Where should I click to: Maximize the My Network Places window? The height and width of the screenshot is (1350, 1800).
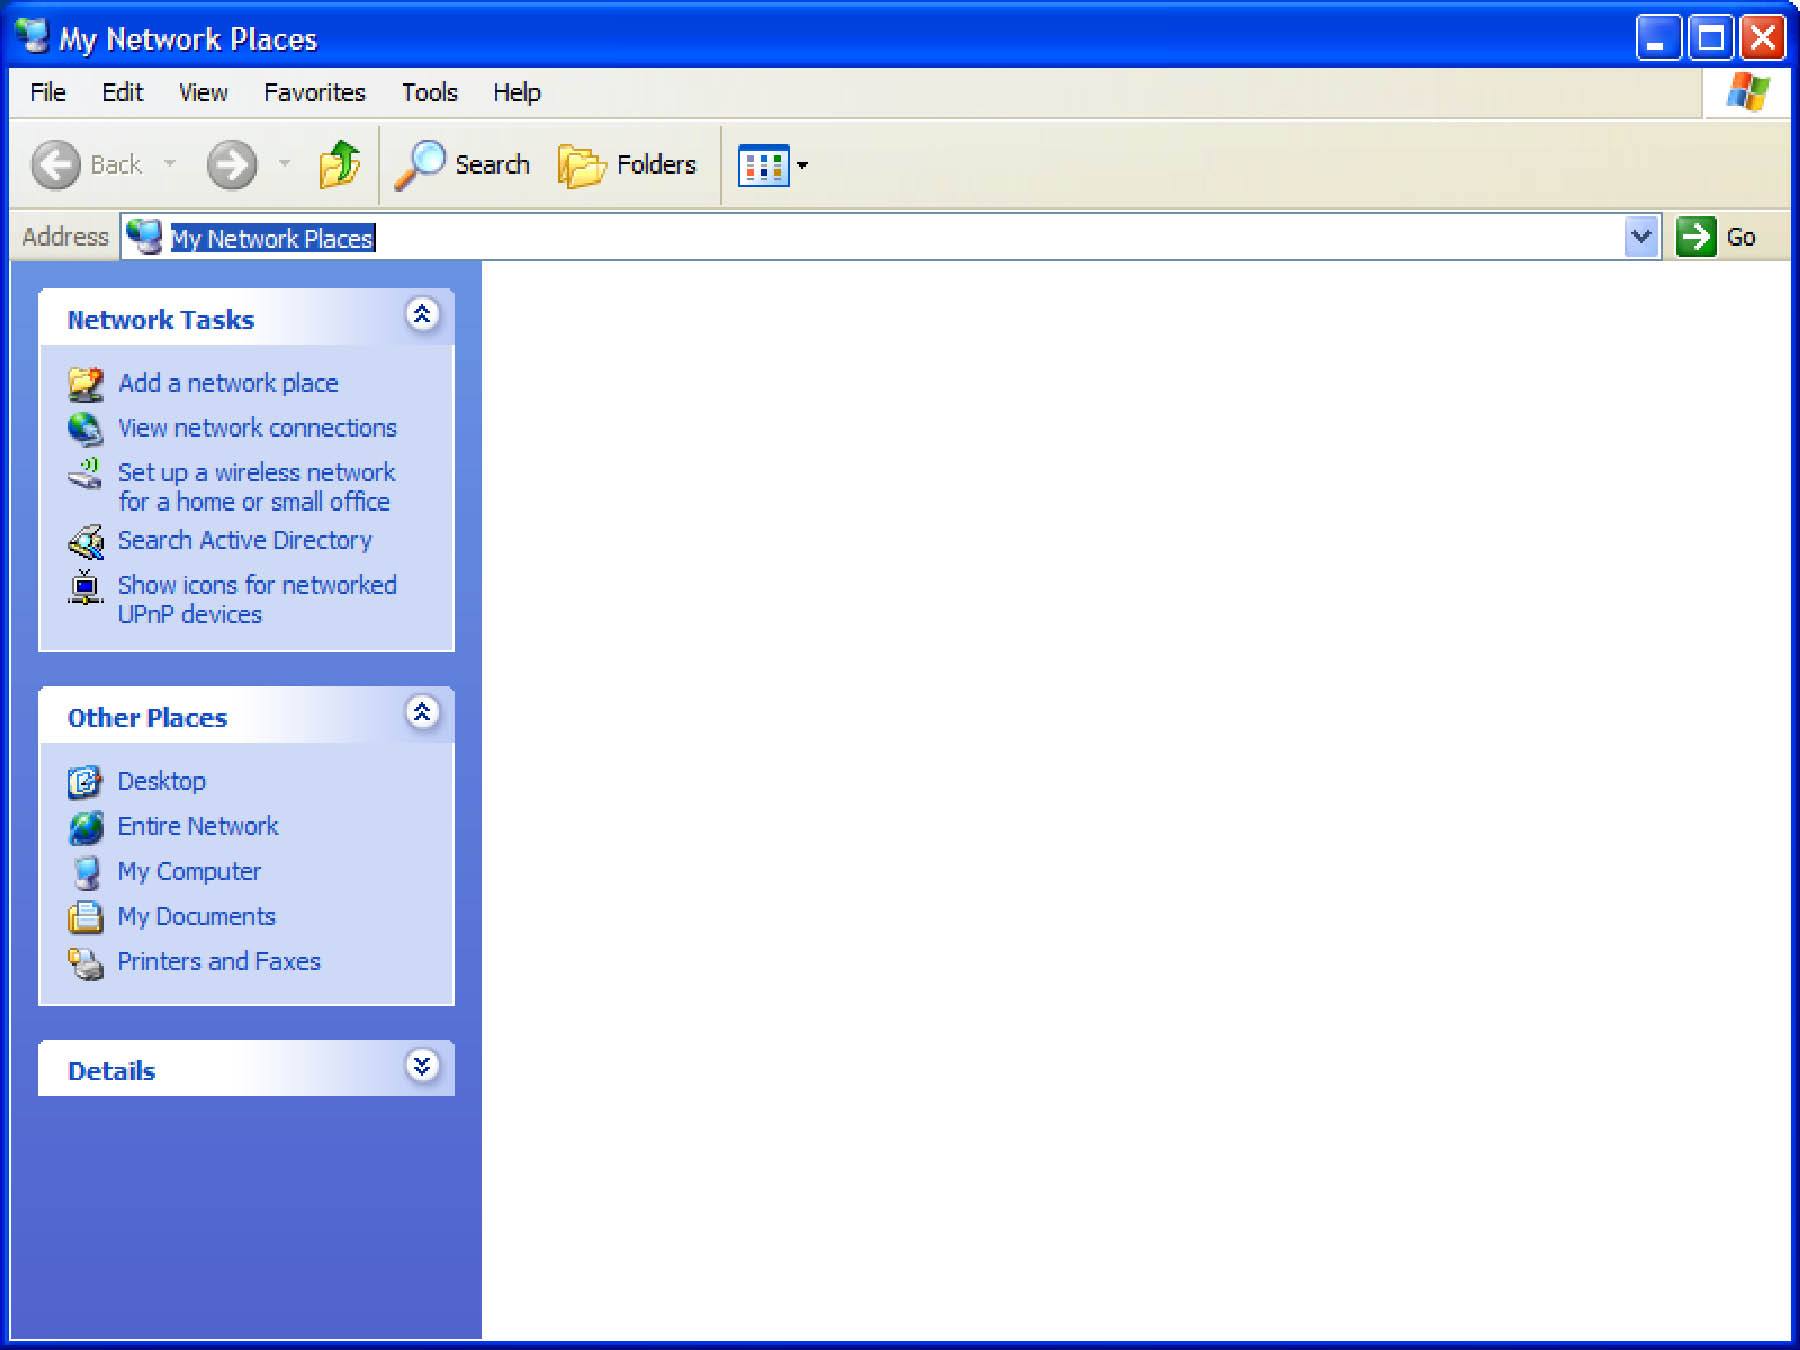pyautogui.click(x=1710, y=39)
